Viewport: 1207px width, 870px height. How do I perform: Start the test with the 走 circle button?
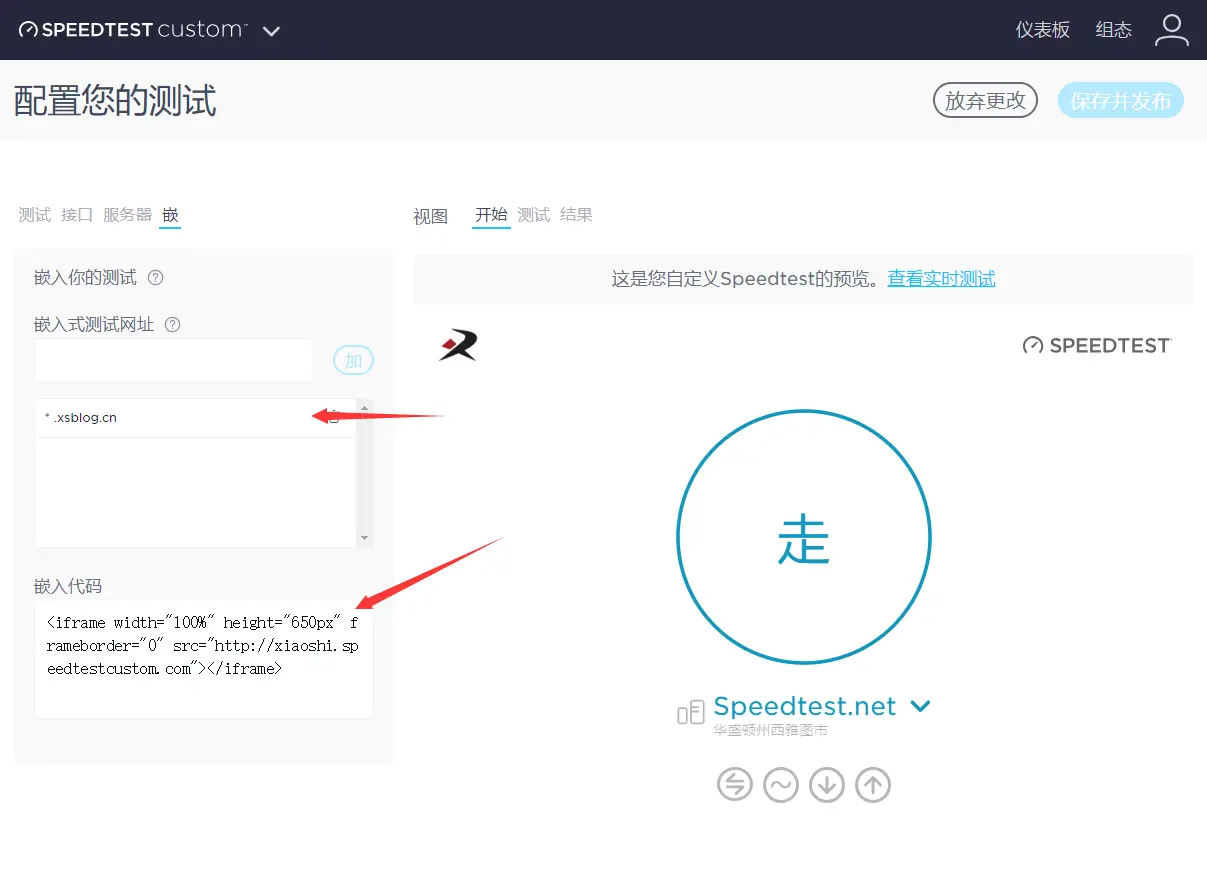[804, 538]
